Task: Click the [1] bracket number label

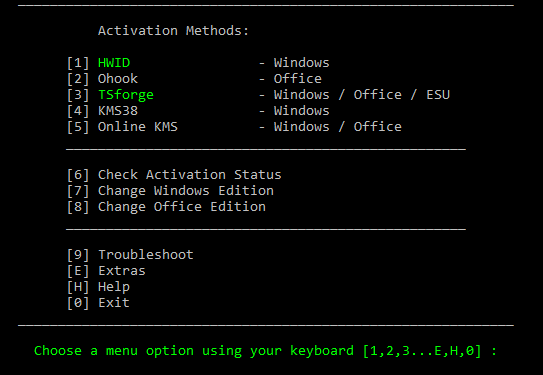Action: pyautogui.click(x=78, y=63)
